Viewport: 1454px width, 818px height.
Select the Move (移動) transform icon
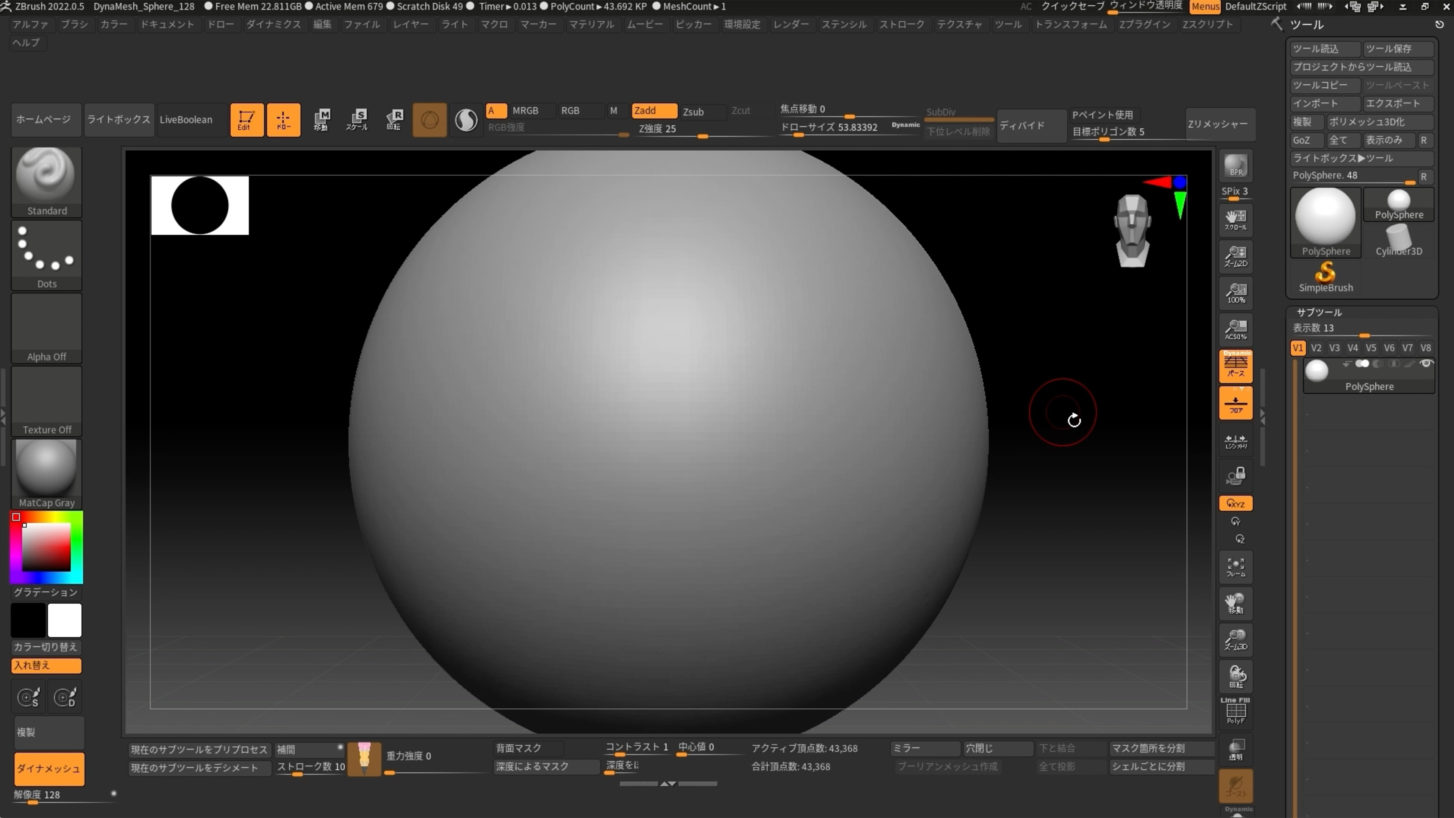[321, 120]
